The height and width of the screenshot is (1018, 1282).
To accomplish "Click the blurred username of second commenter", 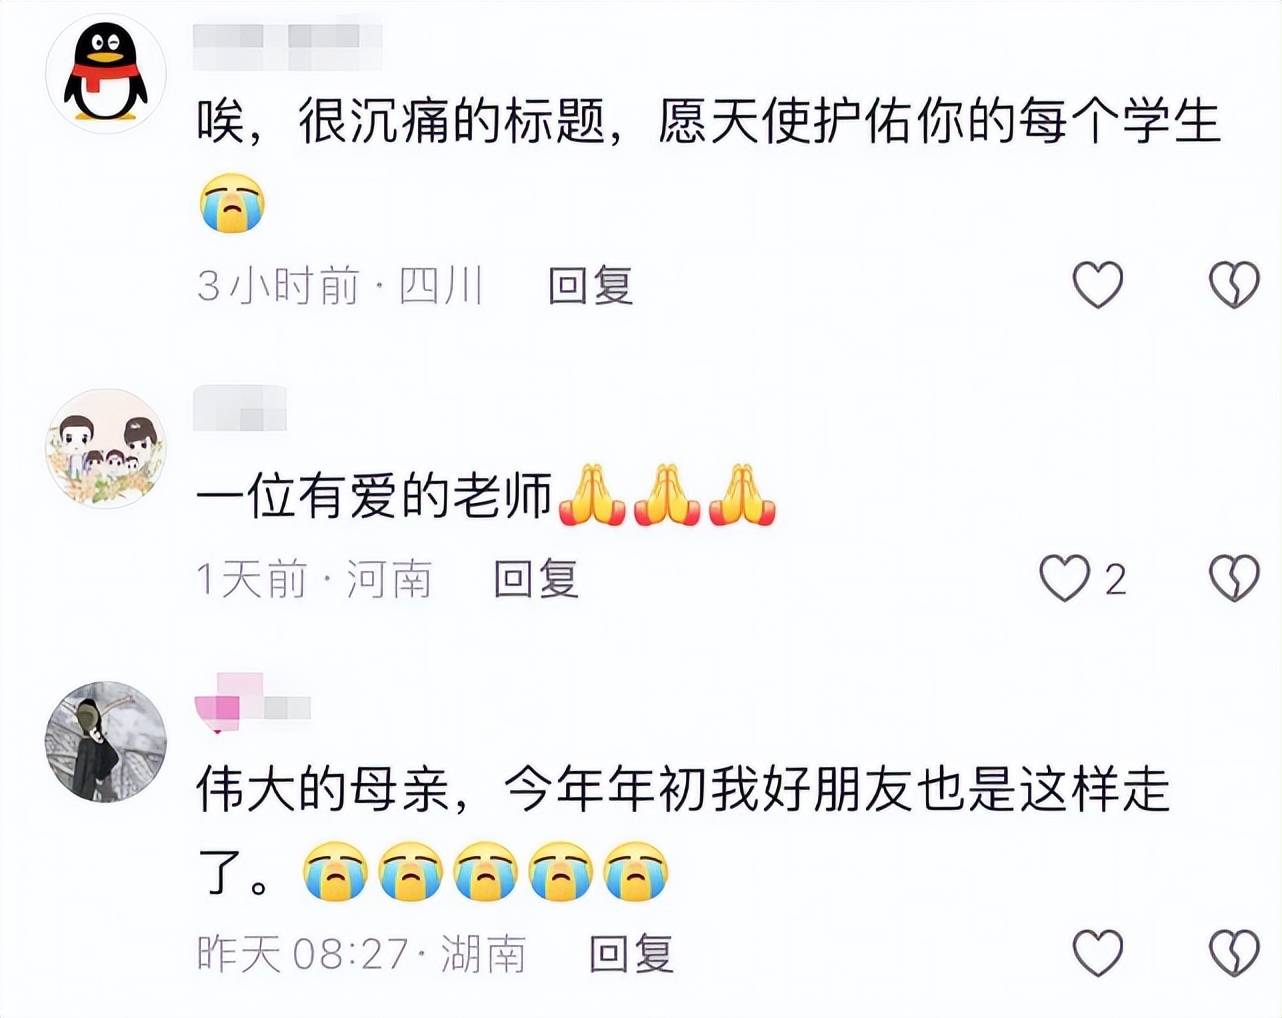I will pyautogui.click(x=240, y=408).
